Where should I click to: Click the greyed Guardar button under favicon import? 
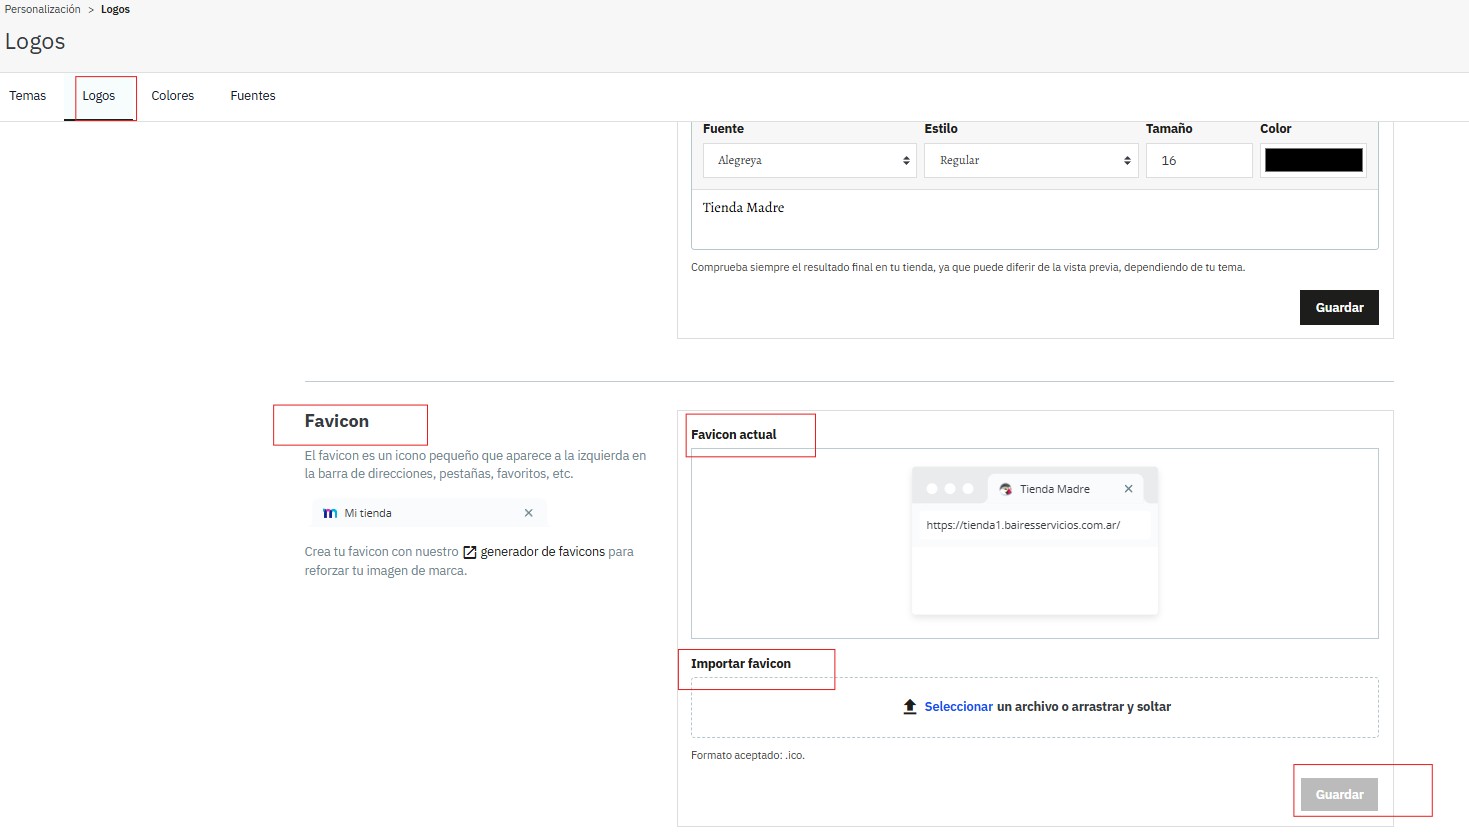pyautogui.click(x=1339, y=795)
